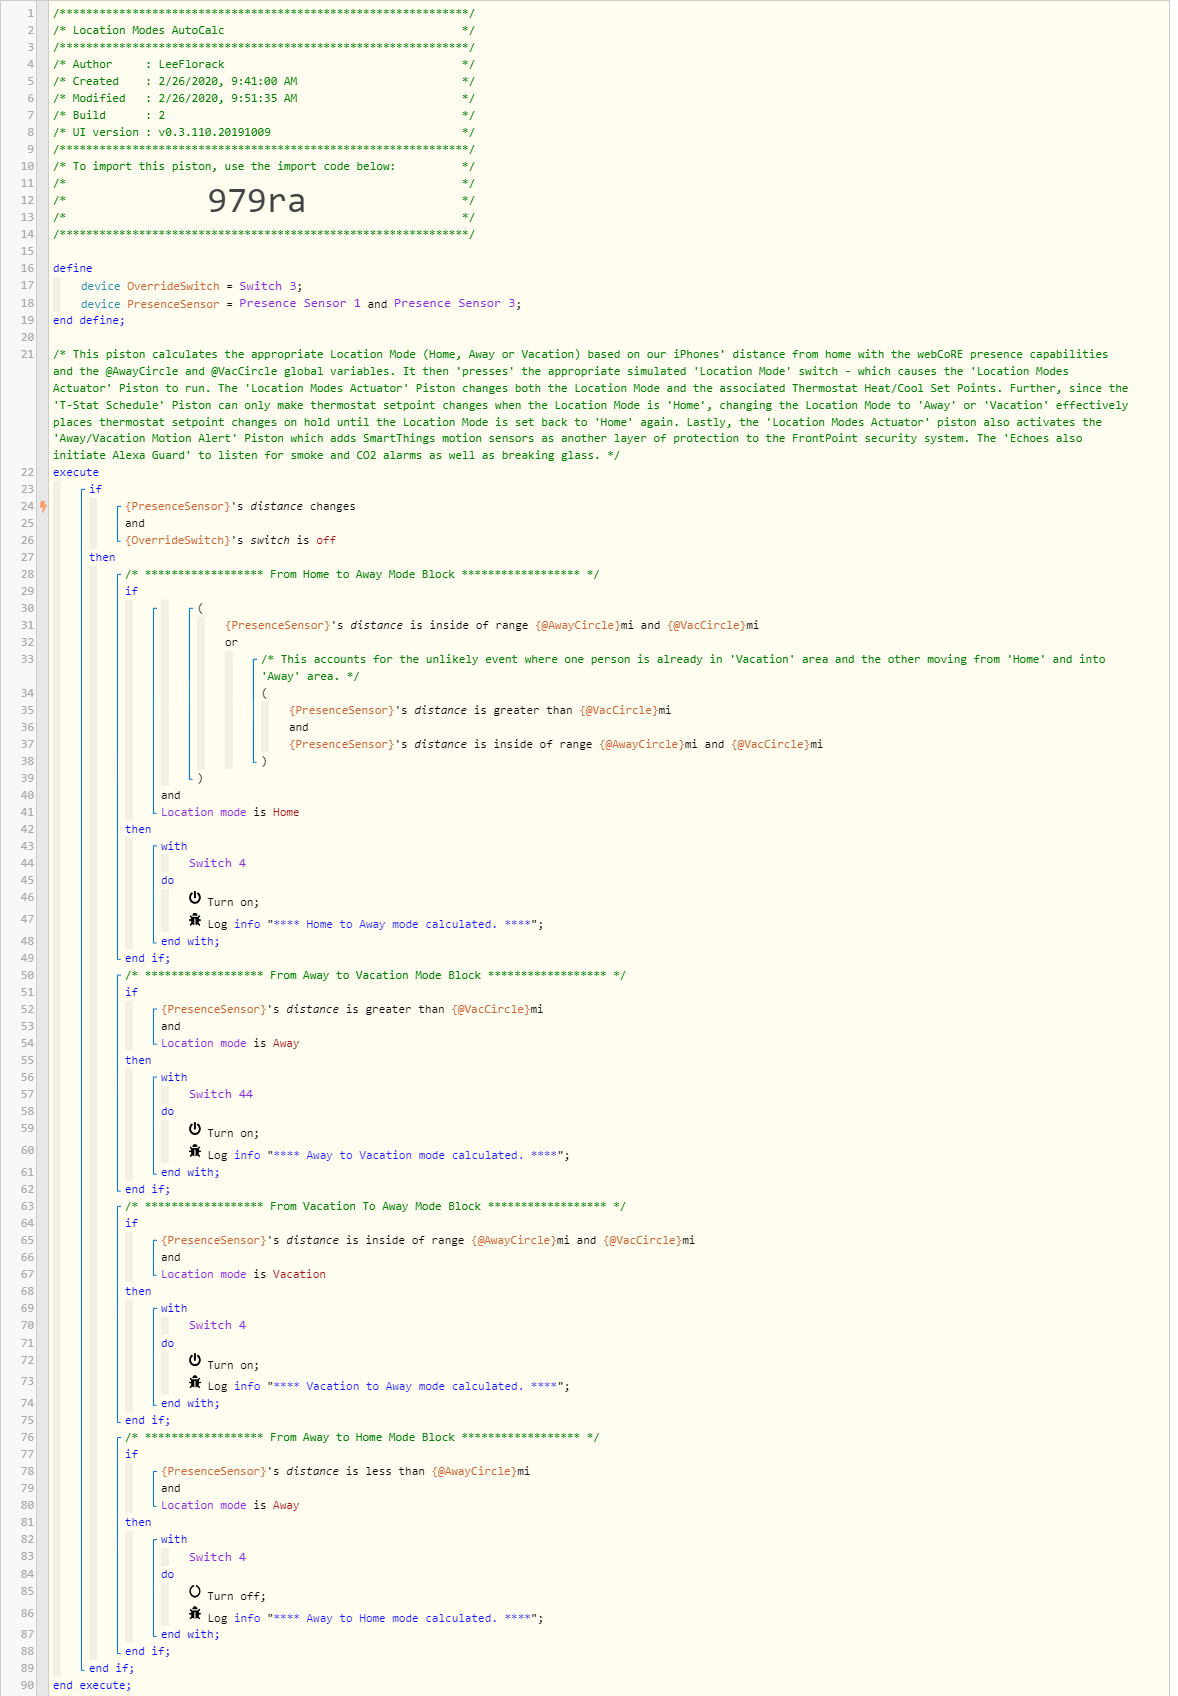Click the orange lightning bolt on line 24

pyautogui.click(x=43, y=506)
